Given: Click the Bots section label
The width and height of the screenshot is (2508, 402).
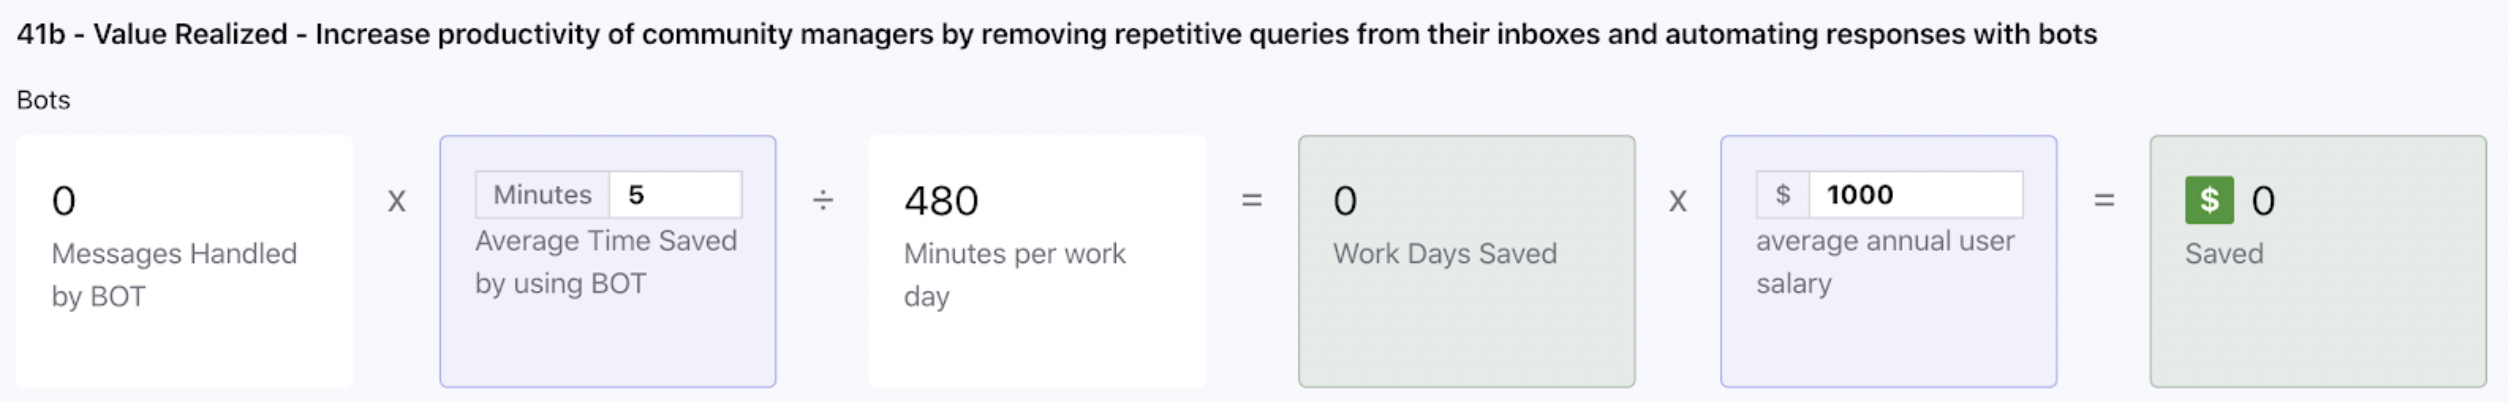Looking at the screenshot, I should (43, 100).
